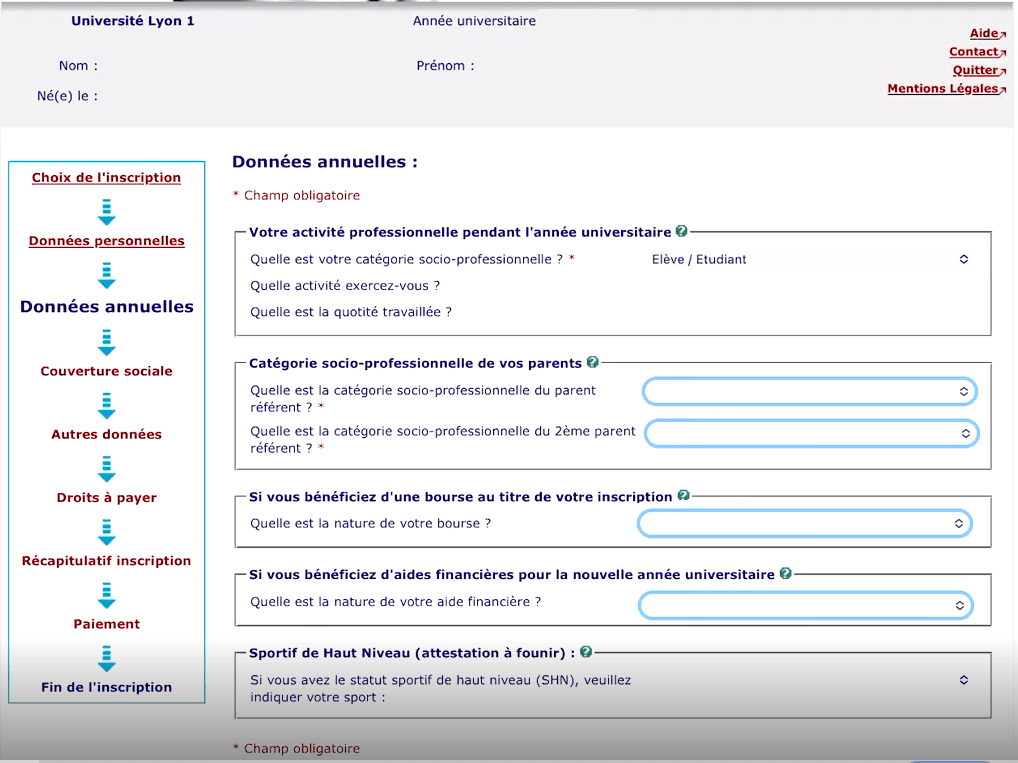
Task: Click the right-side page scrollbar
Action: [x=1012, y=380]
